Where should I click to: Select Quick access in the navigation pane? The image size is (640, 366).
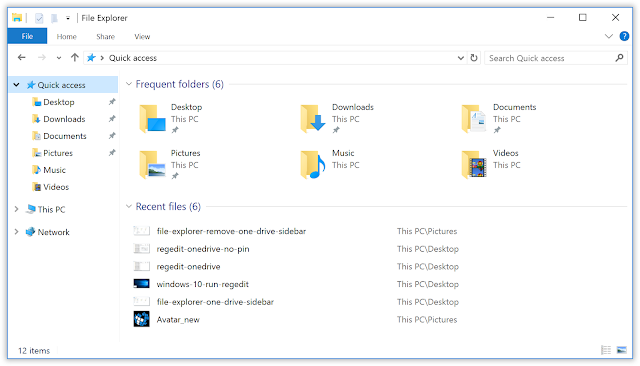(x=61, y=85)
